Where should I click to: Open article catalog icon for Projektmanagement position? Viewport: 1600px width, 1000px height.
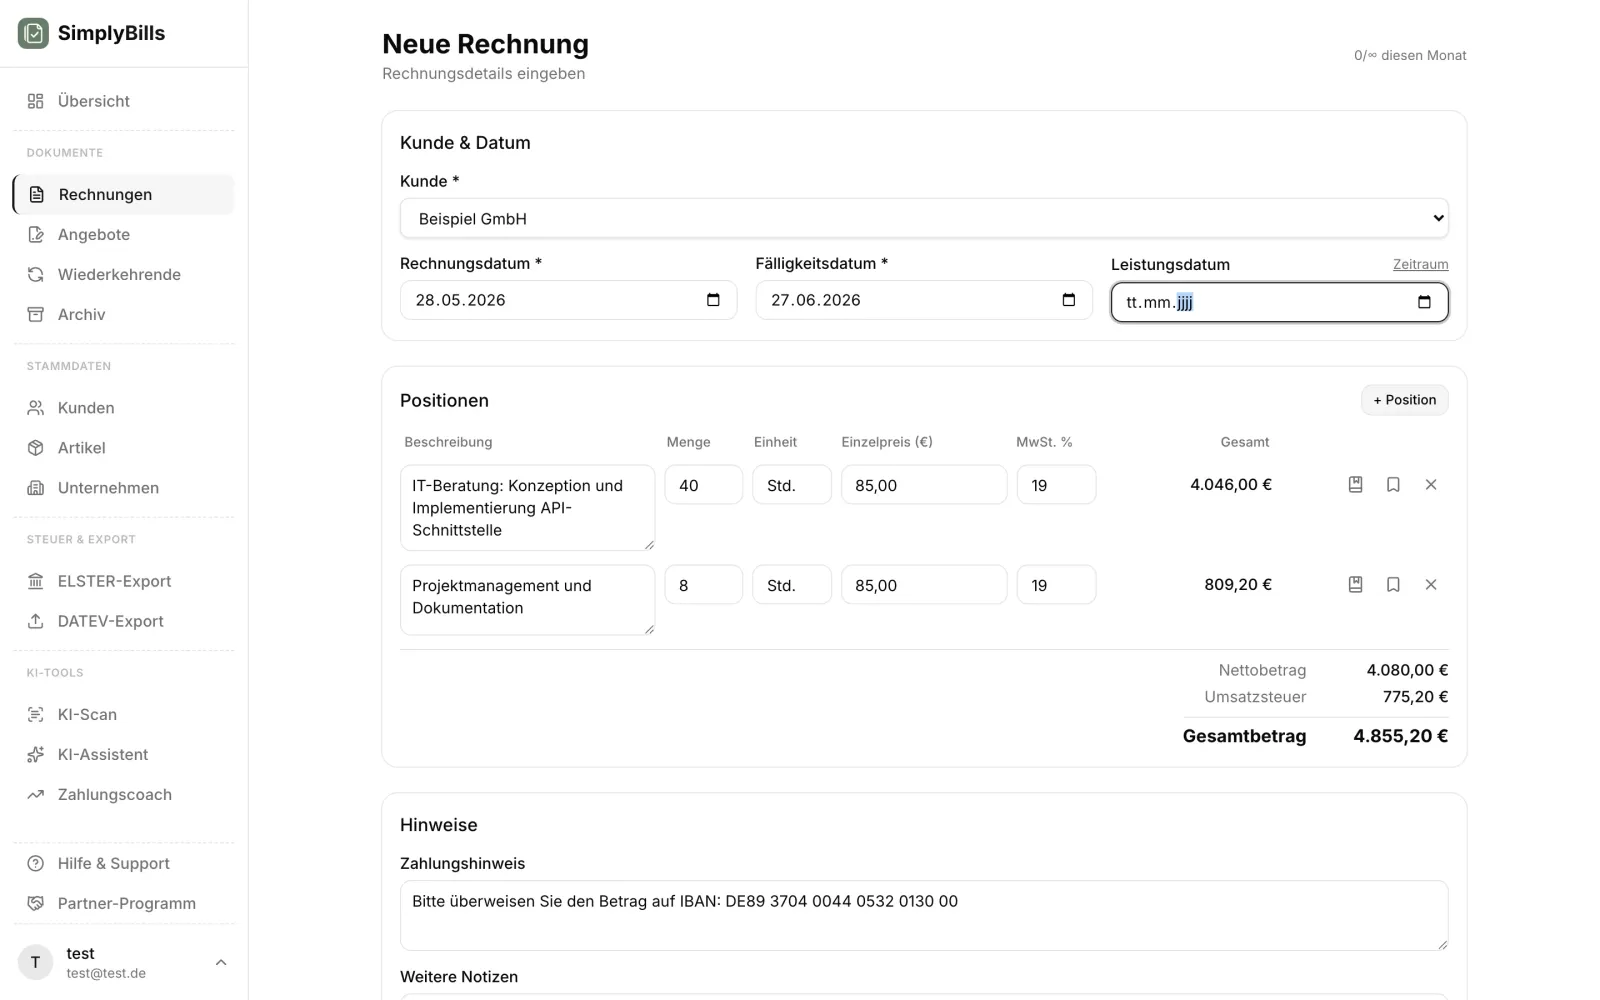click(1355, 585)
